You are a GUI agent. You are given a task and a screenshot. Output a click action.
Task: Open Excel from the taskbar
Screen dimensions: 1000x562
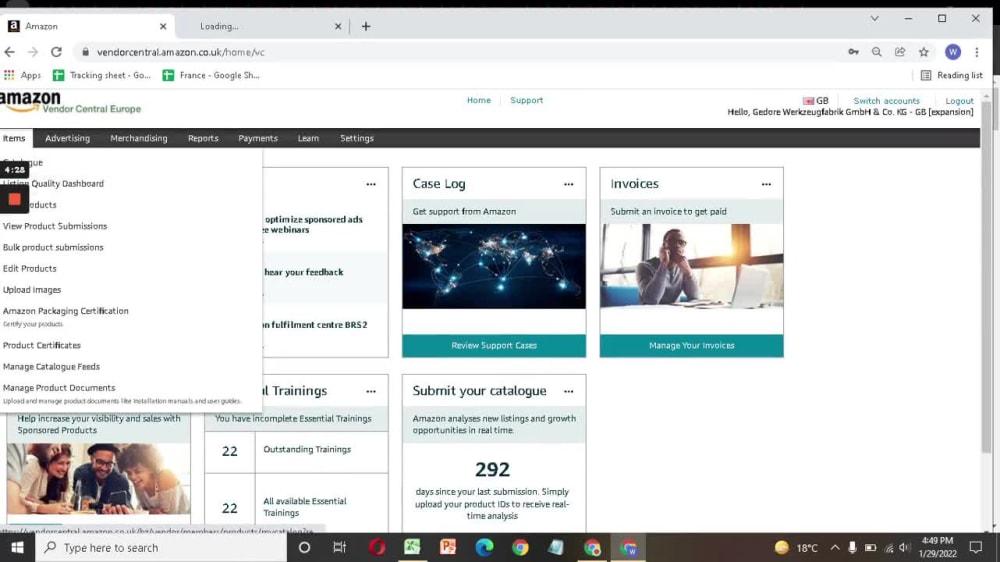tap(412, 547)
